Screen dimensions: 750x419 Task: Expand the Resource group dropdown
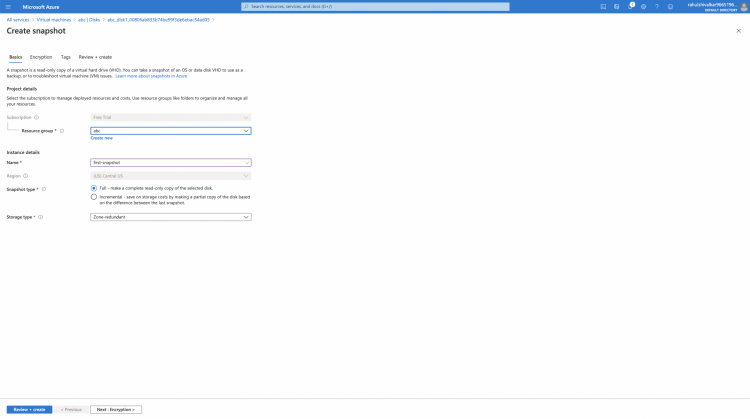click(170, 130)
